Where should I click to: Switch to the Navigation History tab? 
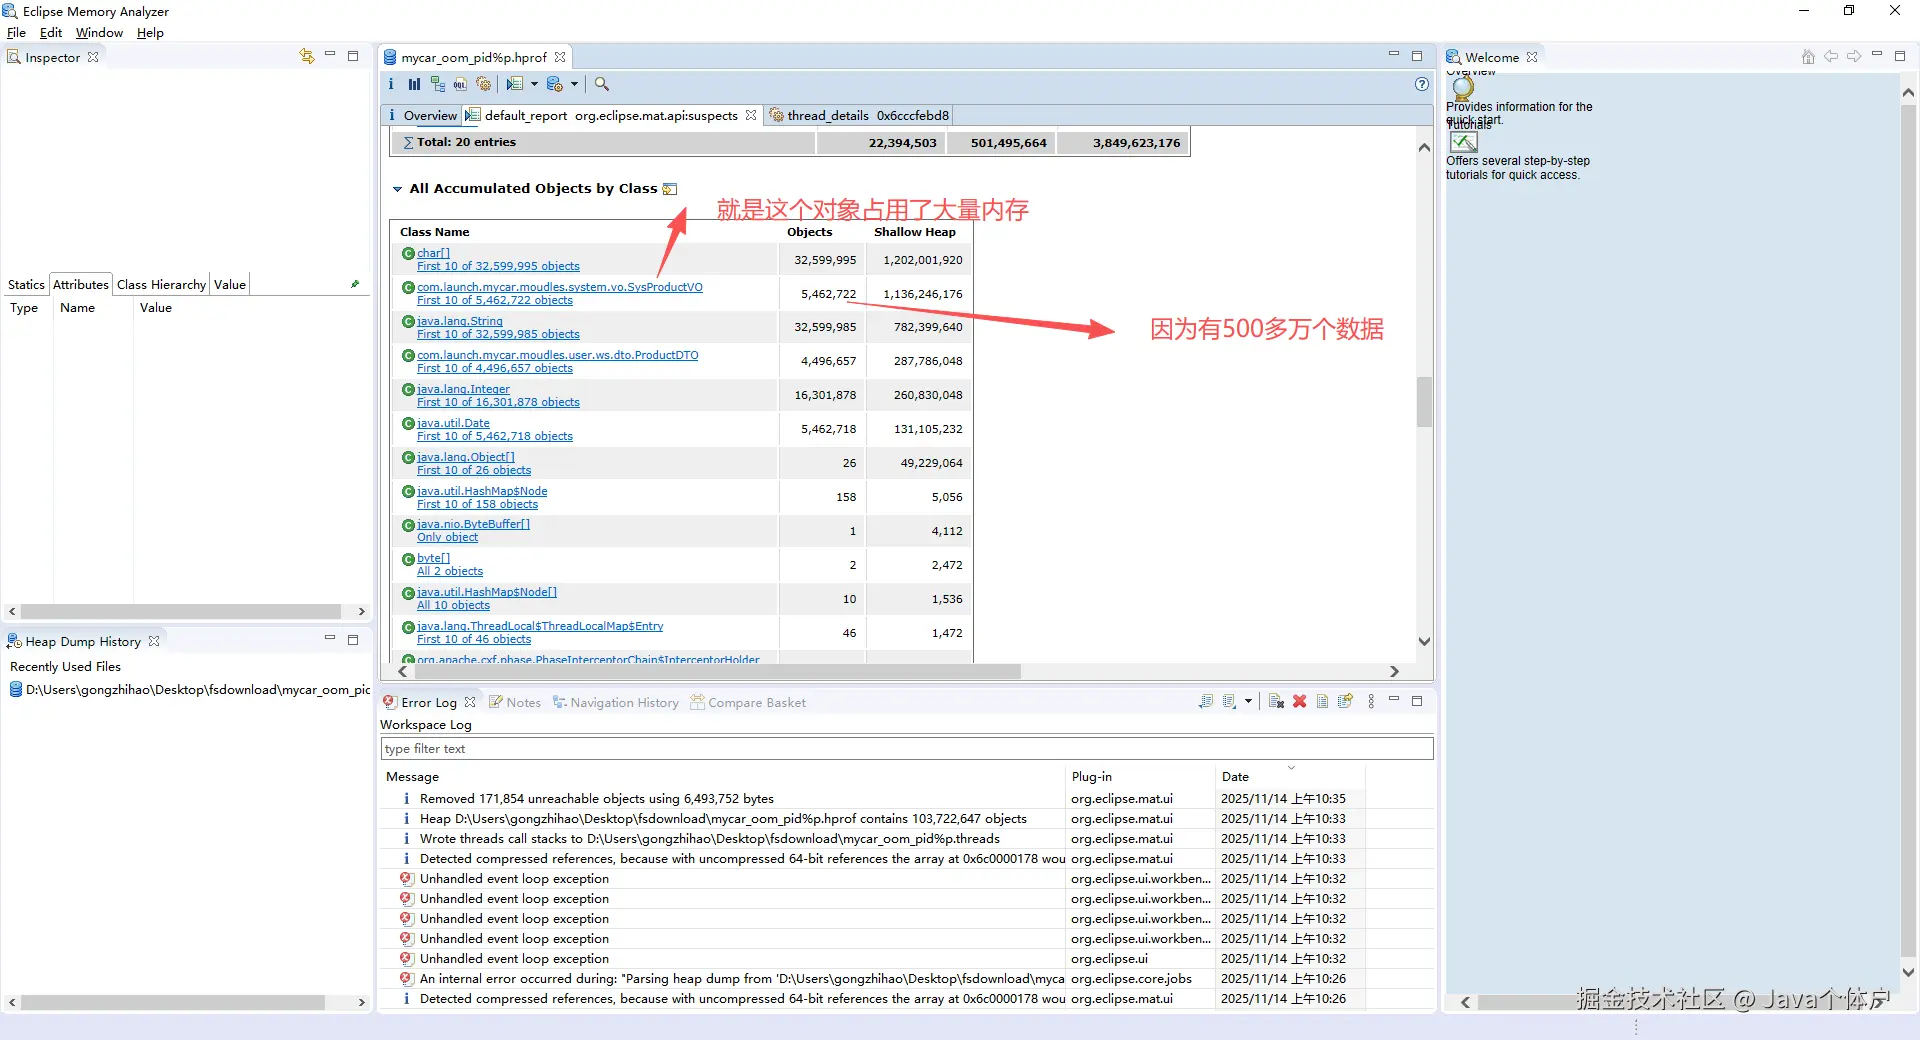pos(615,702)
